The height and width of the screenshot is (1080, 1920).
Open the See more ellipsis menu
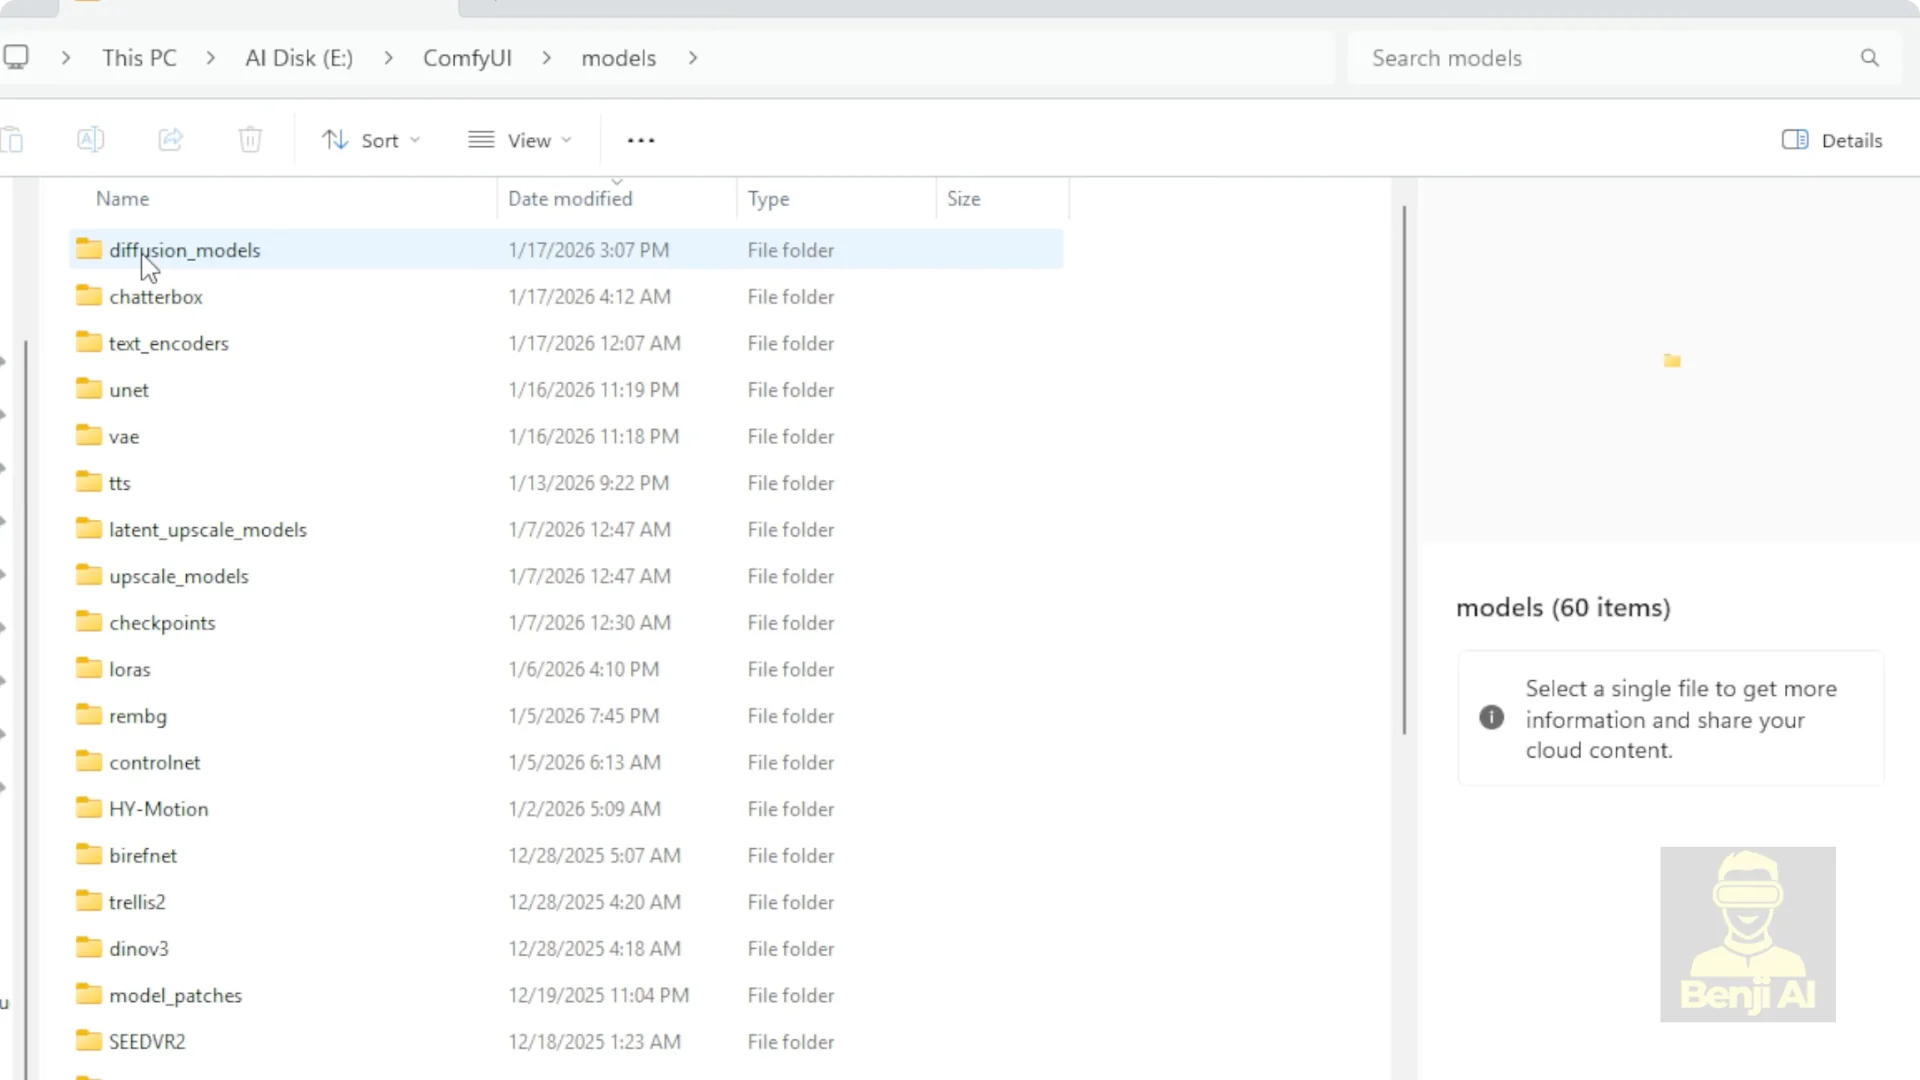coord(641,141)
